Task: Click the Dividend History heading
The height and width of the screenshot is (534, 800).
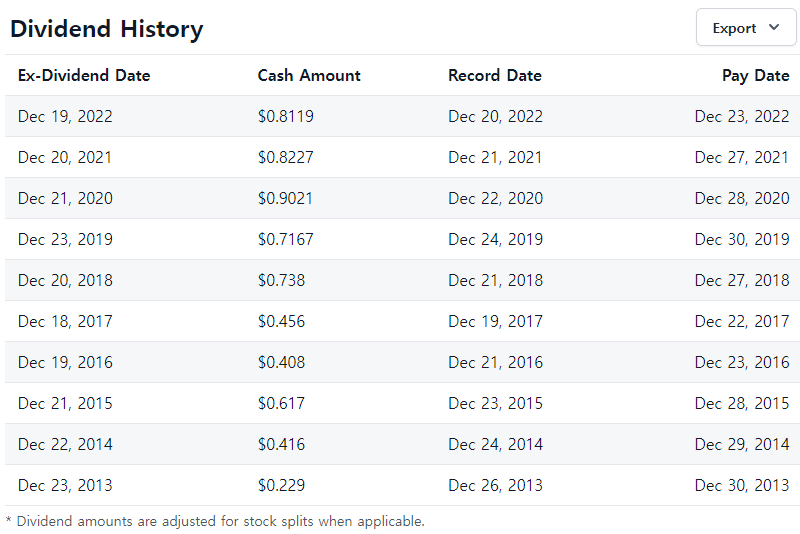Action: tap(107, 29)
